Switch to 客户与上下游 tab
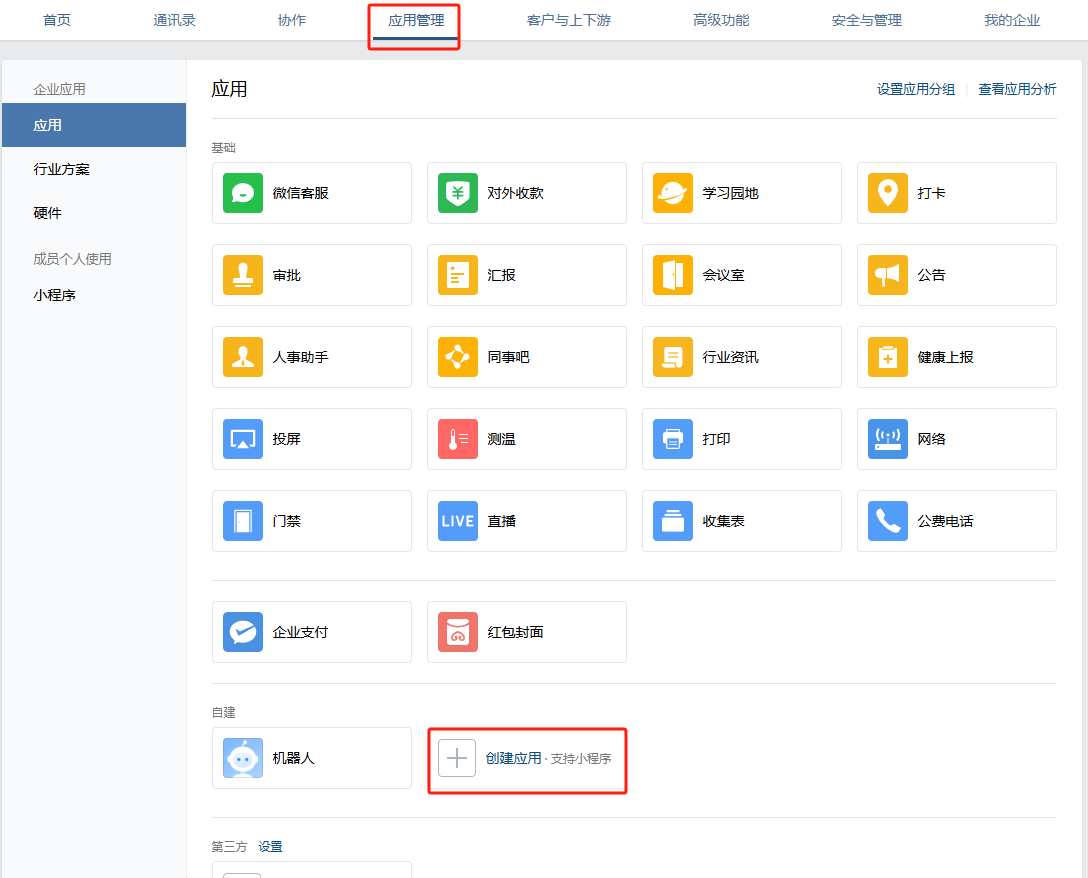 (568, 20)
